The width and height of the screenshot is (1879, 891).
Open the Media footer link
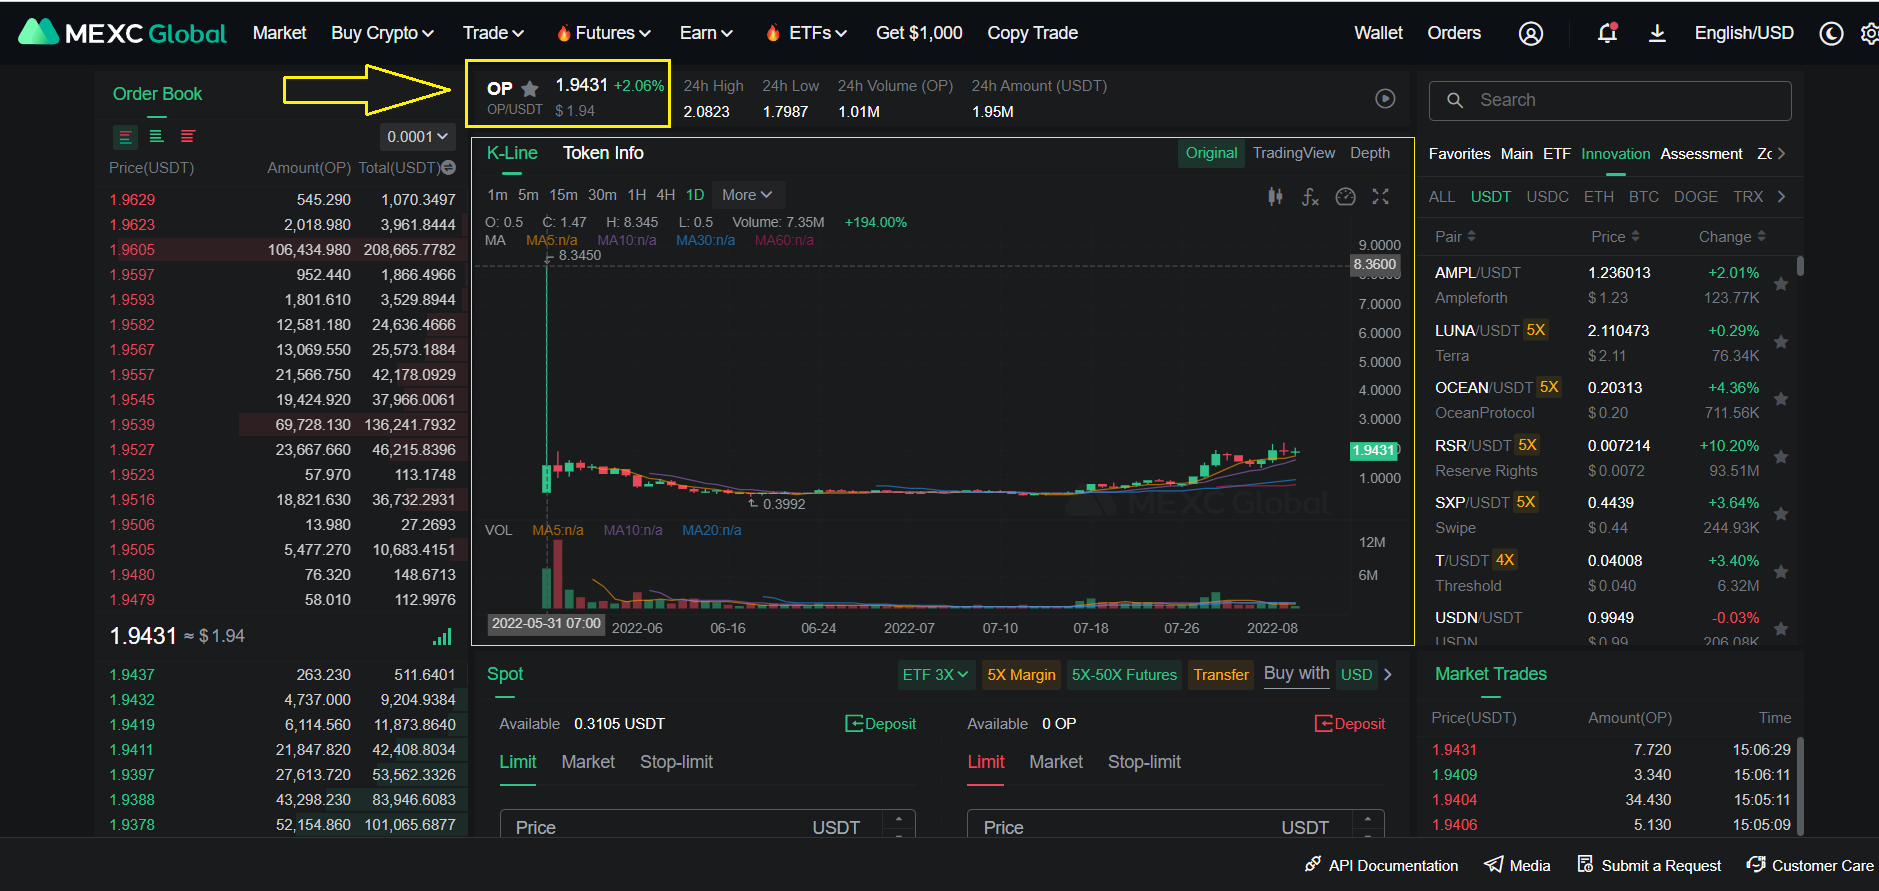1517,865
